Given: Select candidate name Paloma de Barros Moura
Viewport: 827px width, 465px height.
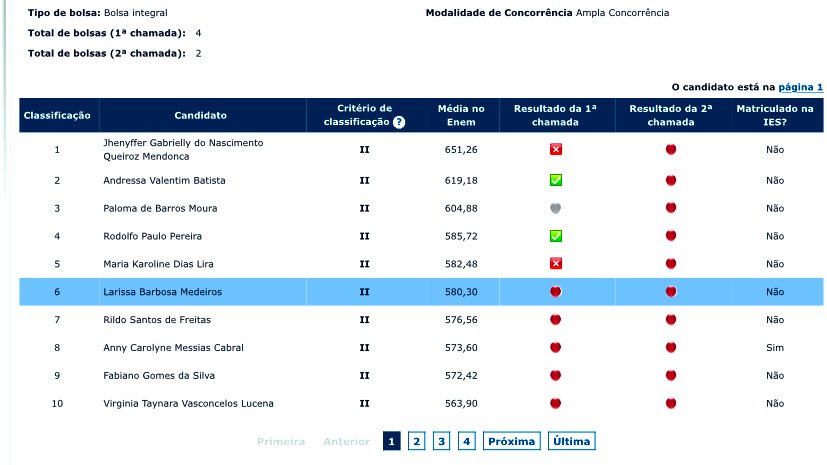Looking at the screenshot, I should tap(160, 208).
